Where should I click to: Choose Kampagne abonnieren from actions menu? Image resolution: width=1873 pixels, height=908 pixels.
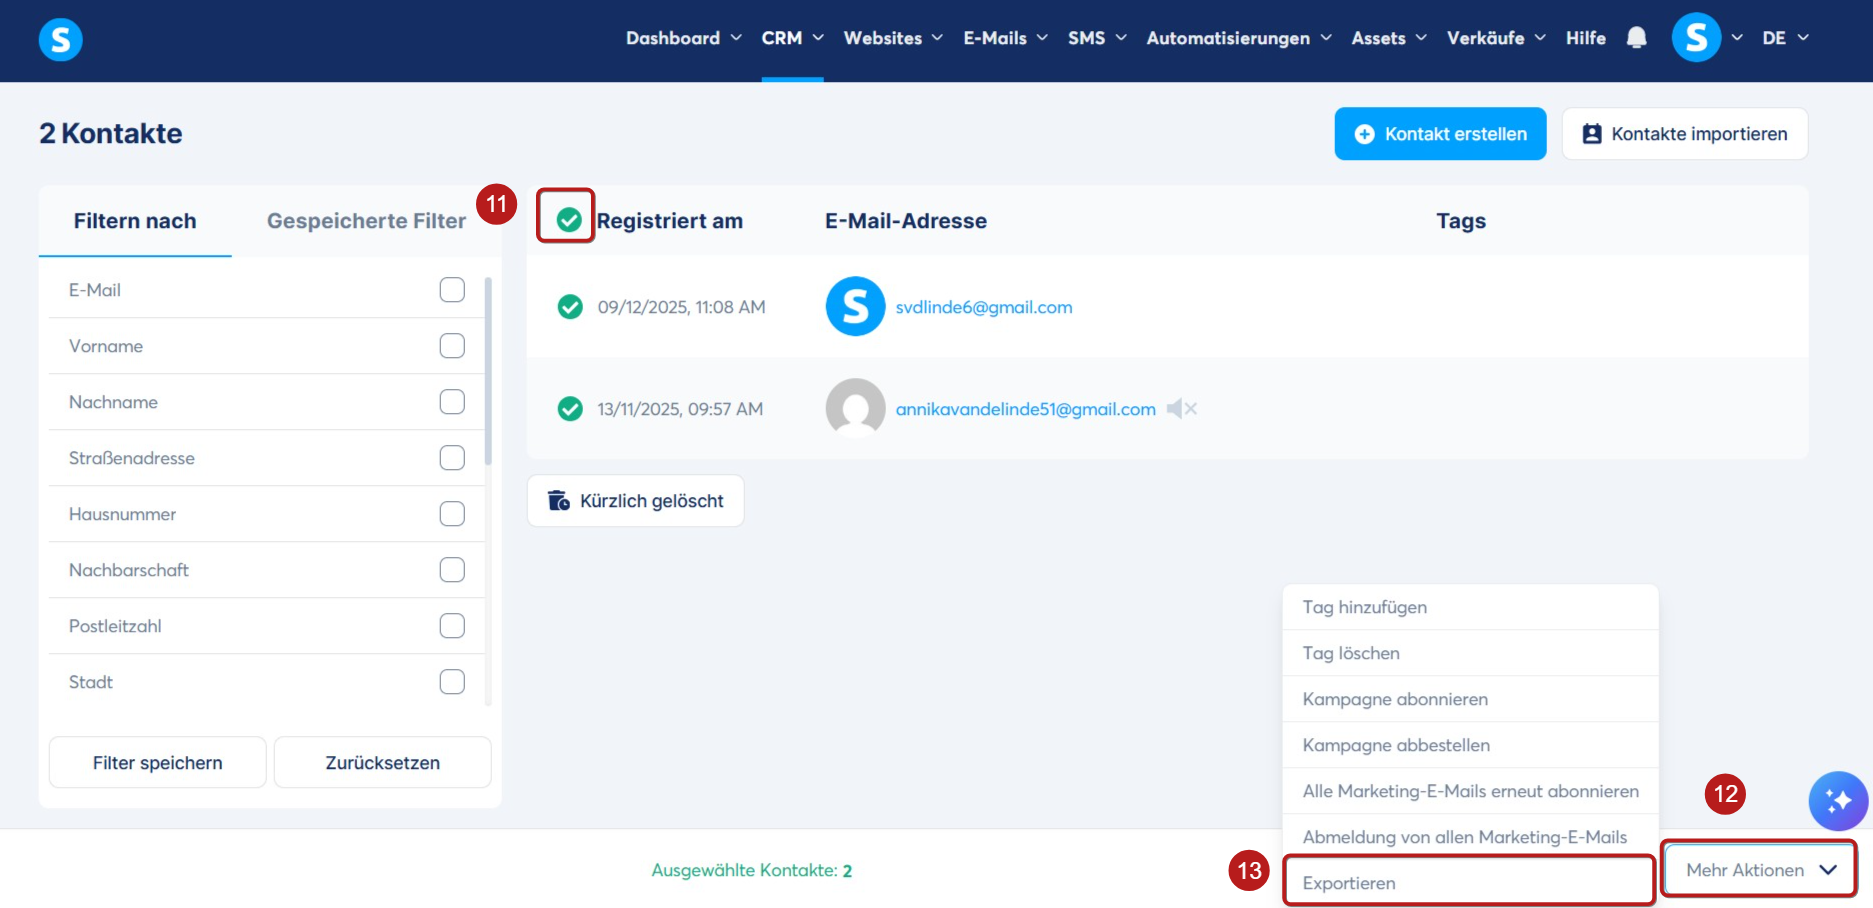1470,699
